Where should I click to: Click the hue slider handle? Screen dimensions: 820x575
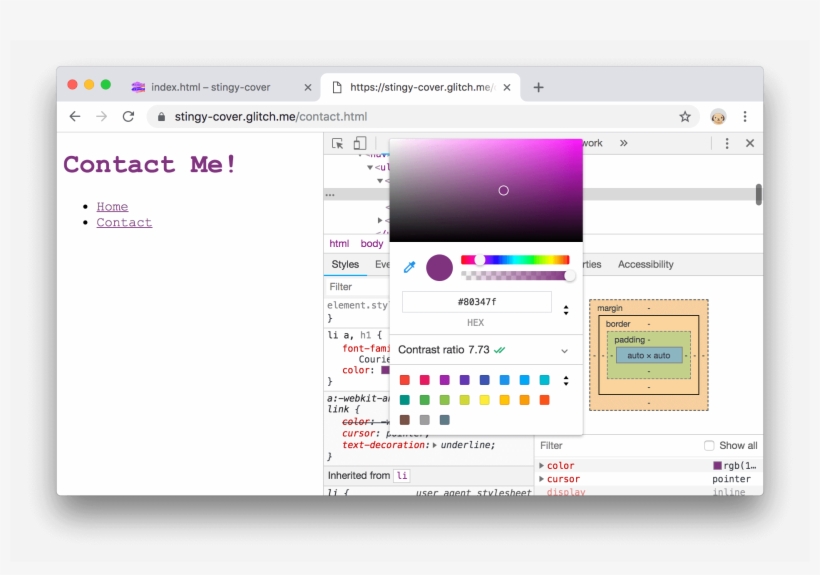[480, 260]
